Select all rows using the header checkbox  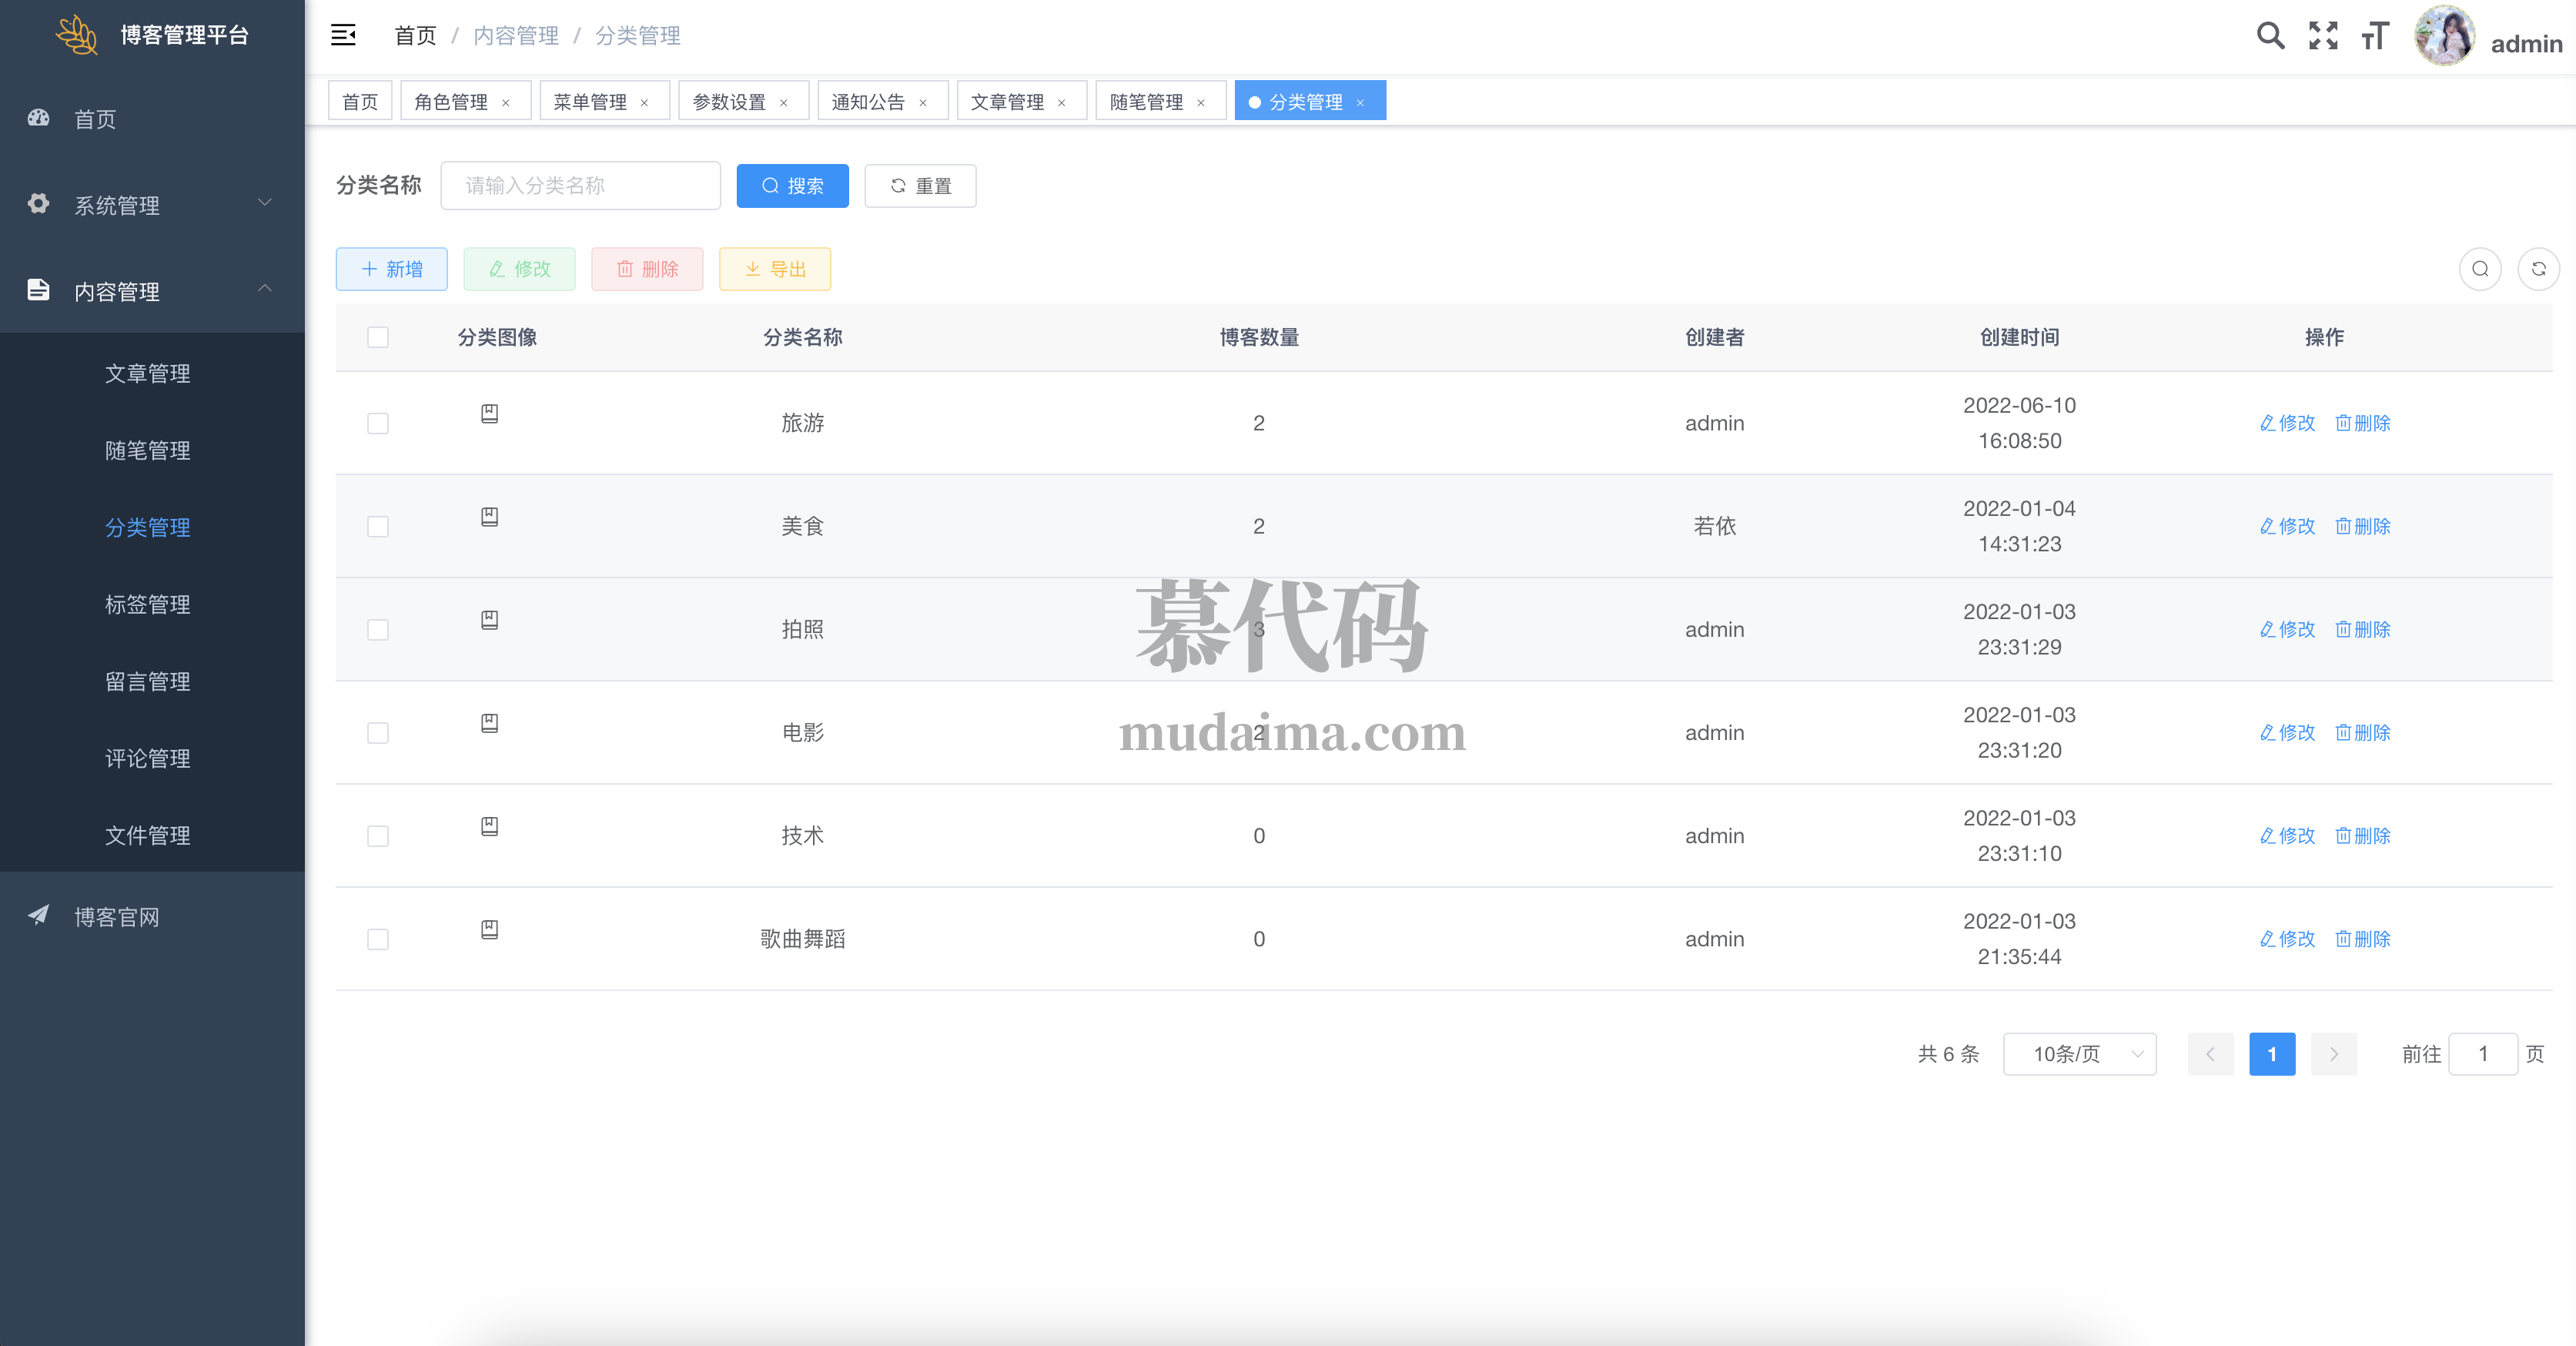coord(378,337)
